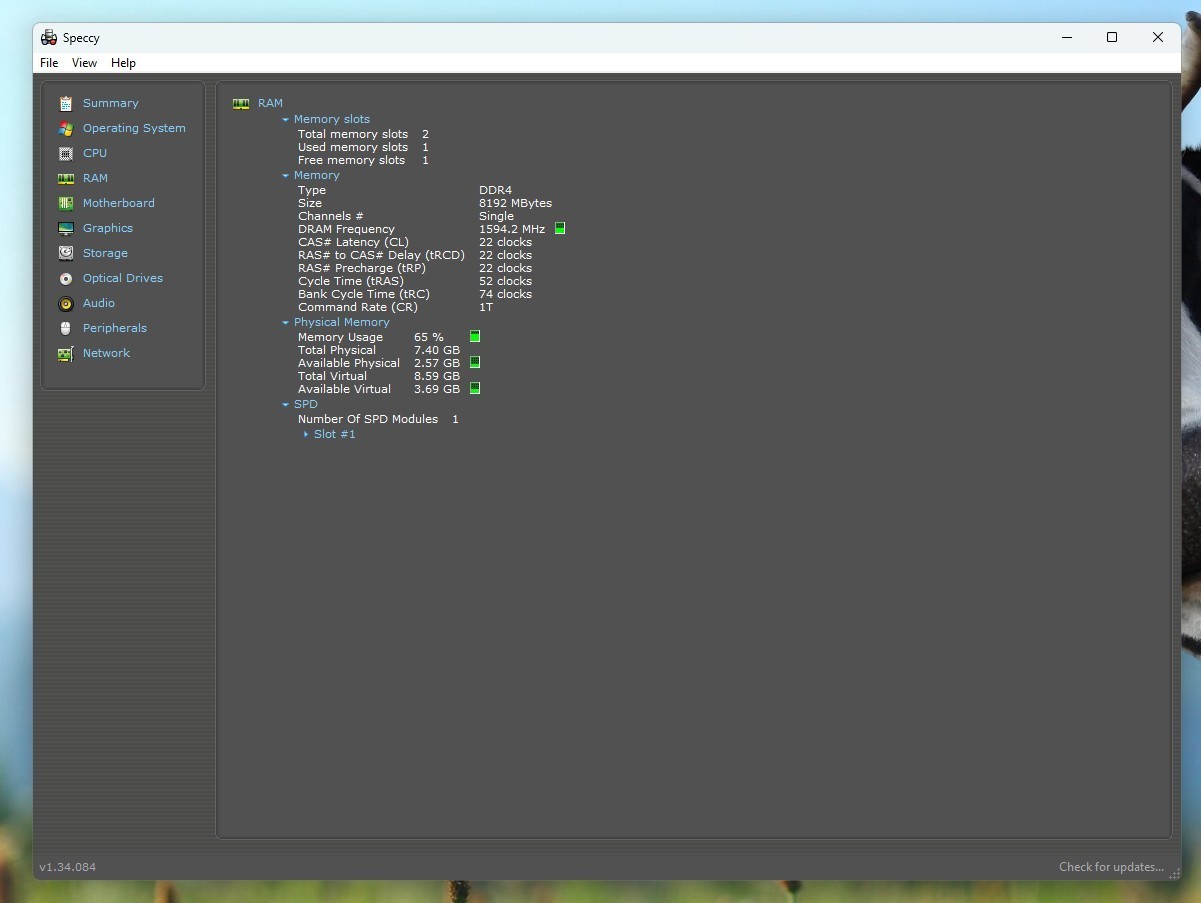The image size is (1201, 903).
Task: Open the View menu
Action: (x=85, y=63)
